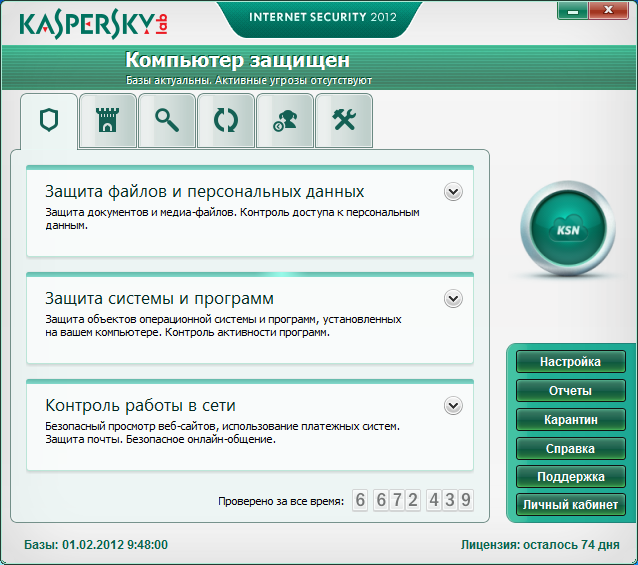The height and width of the screenshot is (565, 638).
Task: Open the Отчеты reports button
Action: point(570,390)
